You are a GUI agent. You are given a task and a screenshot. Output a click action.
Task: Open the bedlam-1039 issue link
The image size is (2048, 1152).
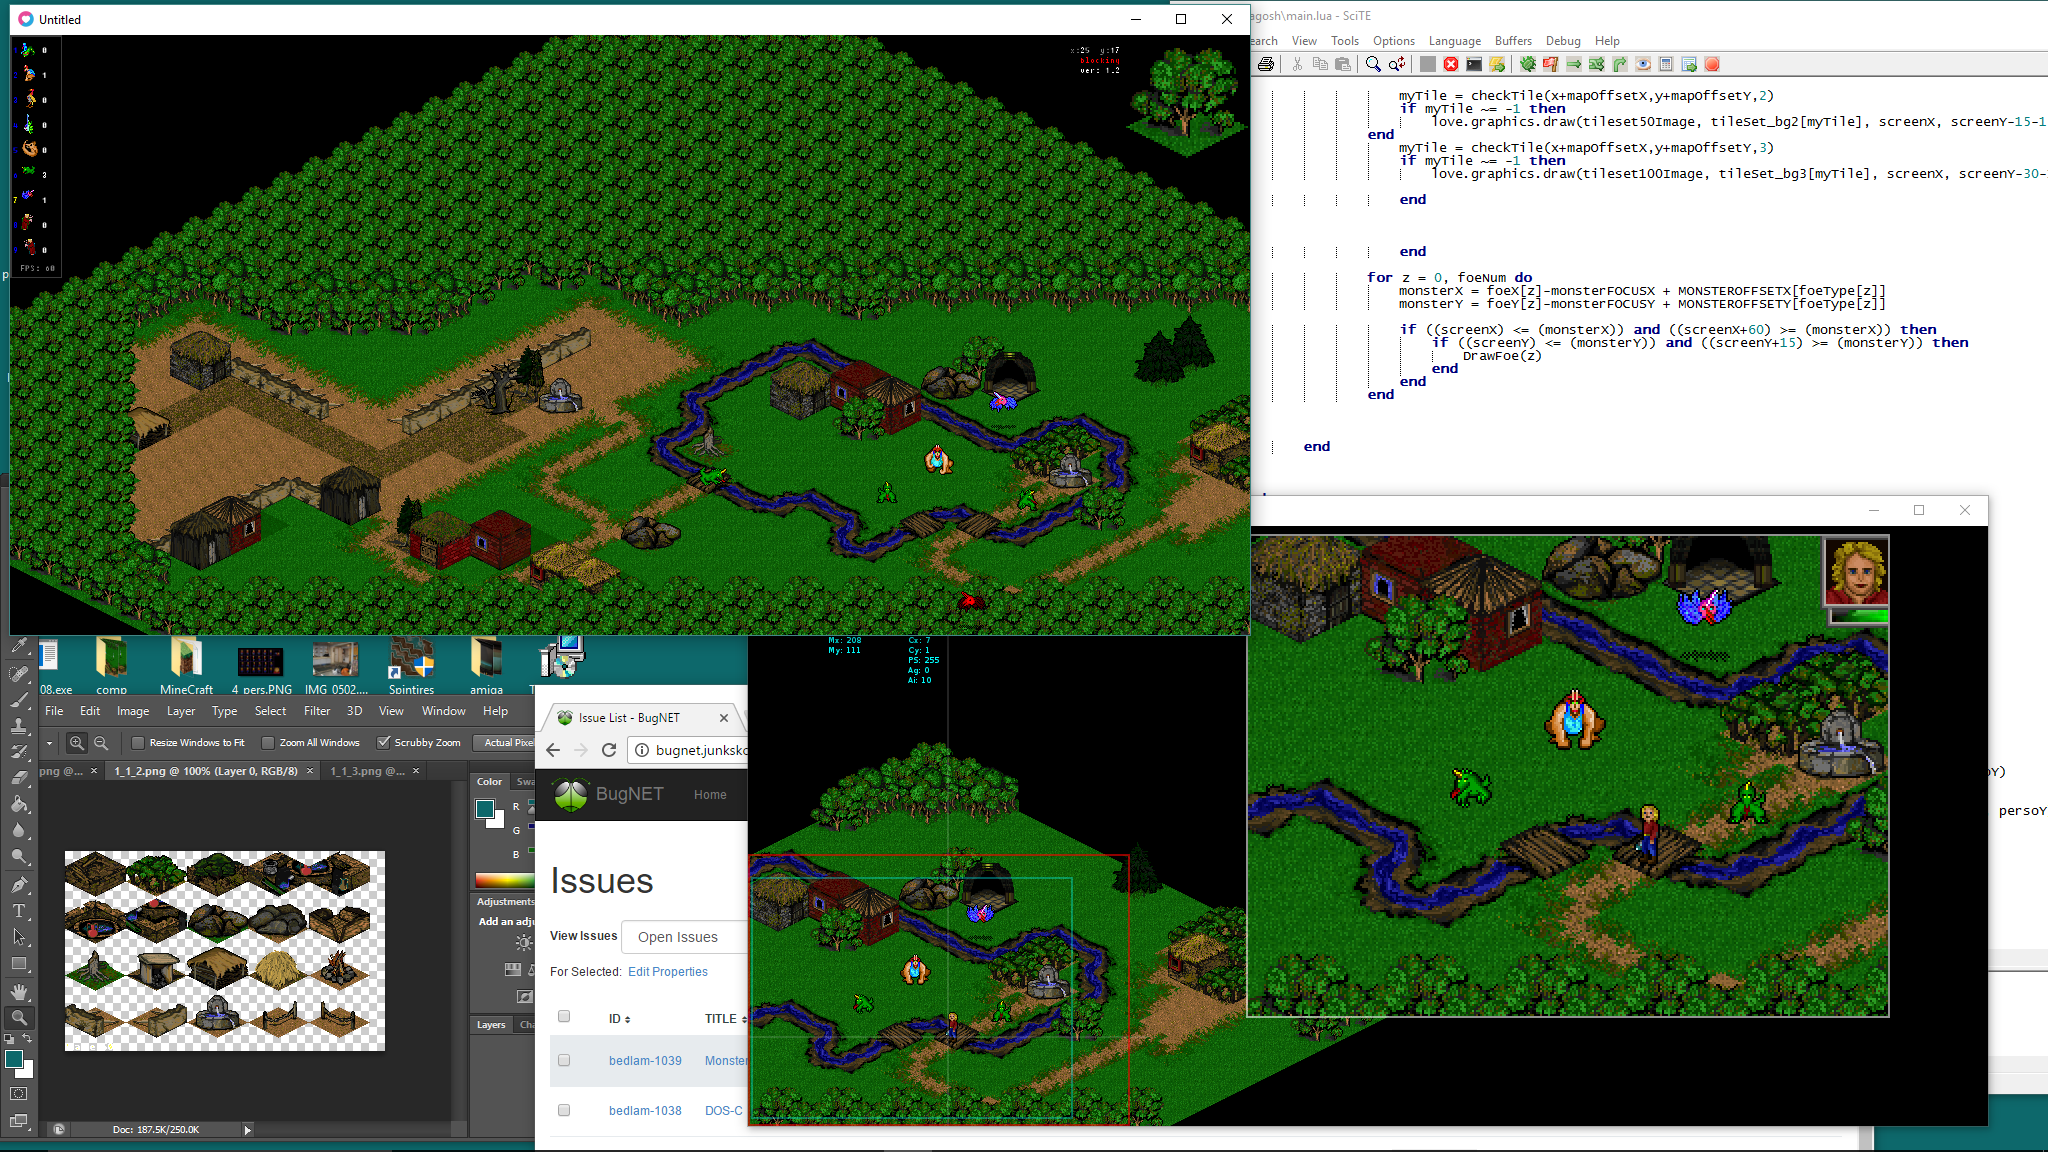645,1061
